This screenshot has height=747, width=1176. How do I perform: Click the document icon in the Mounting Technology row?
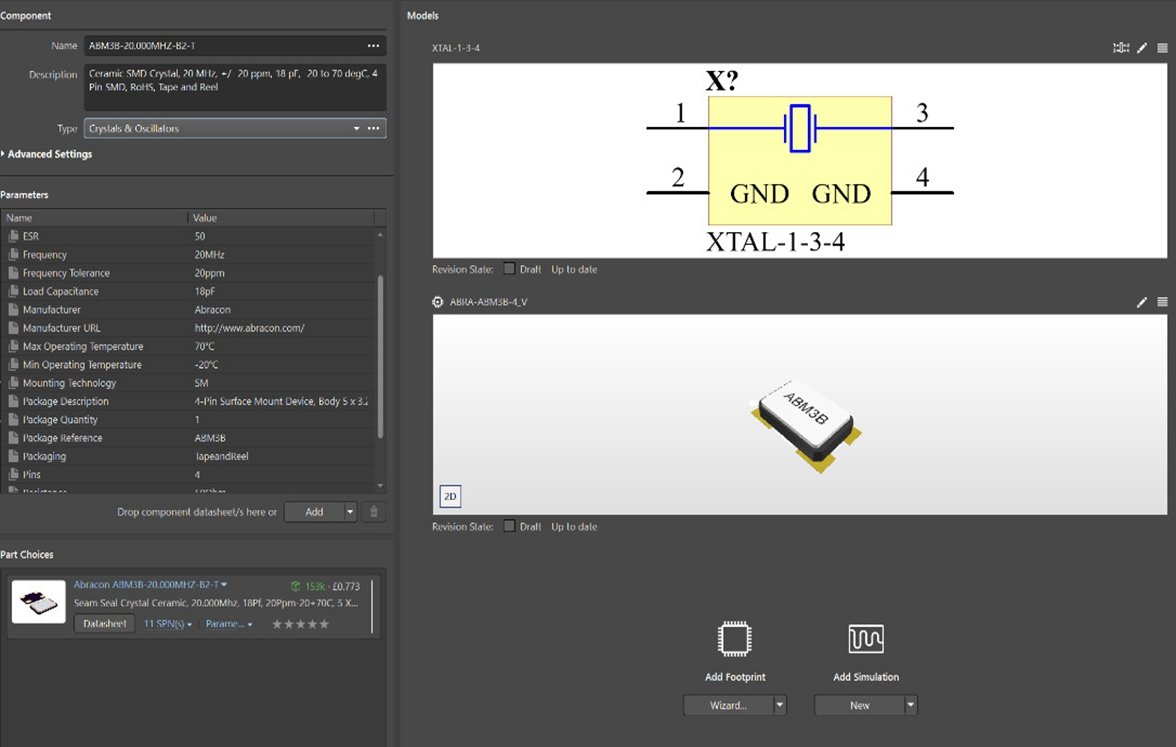(x=13, y=383)
